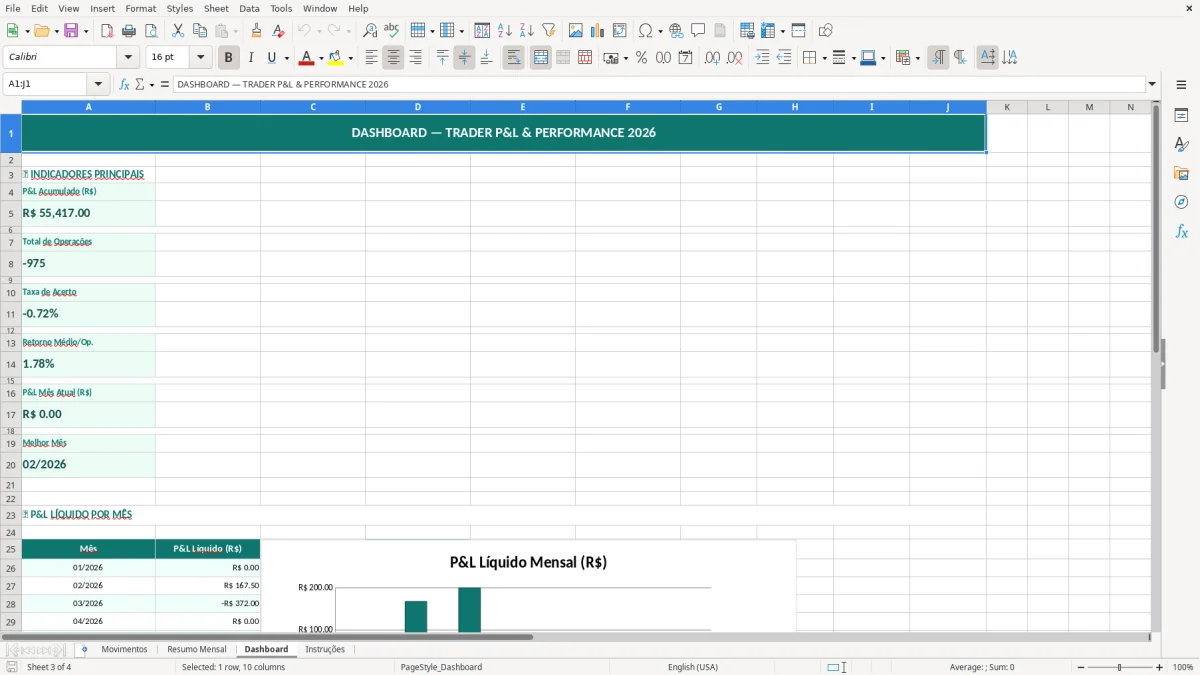Click Zoom In plus button
This screenshot has height=675, width=1200.
point(1159,667)
